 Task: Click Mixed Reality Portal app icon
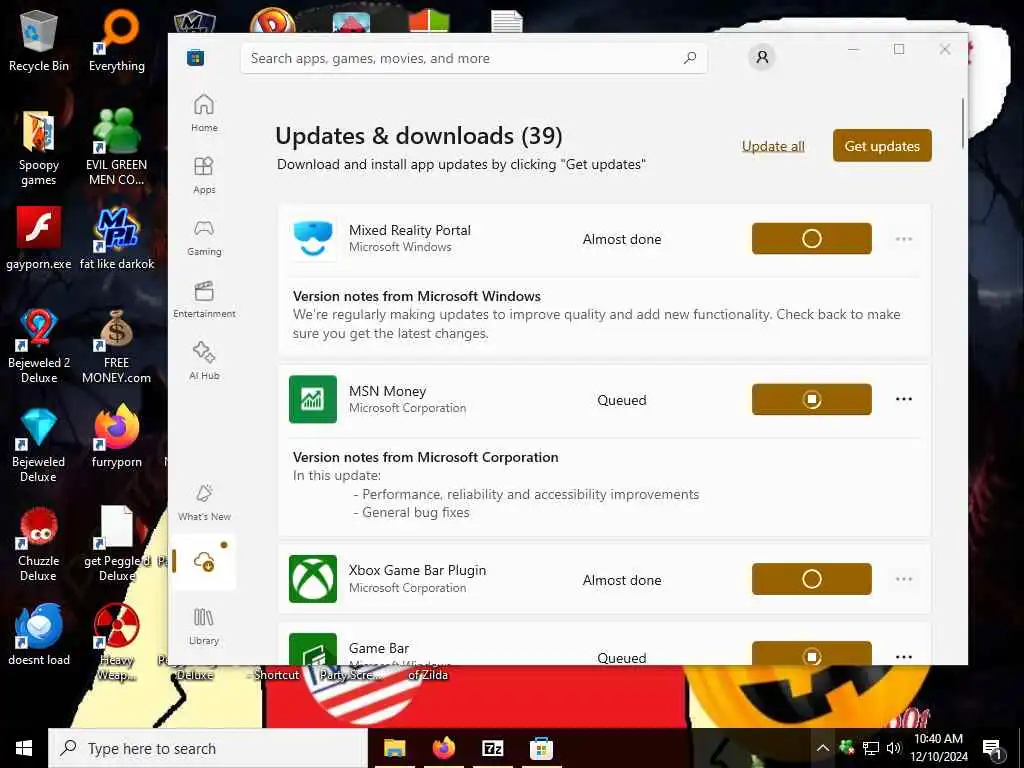(313, 238)
